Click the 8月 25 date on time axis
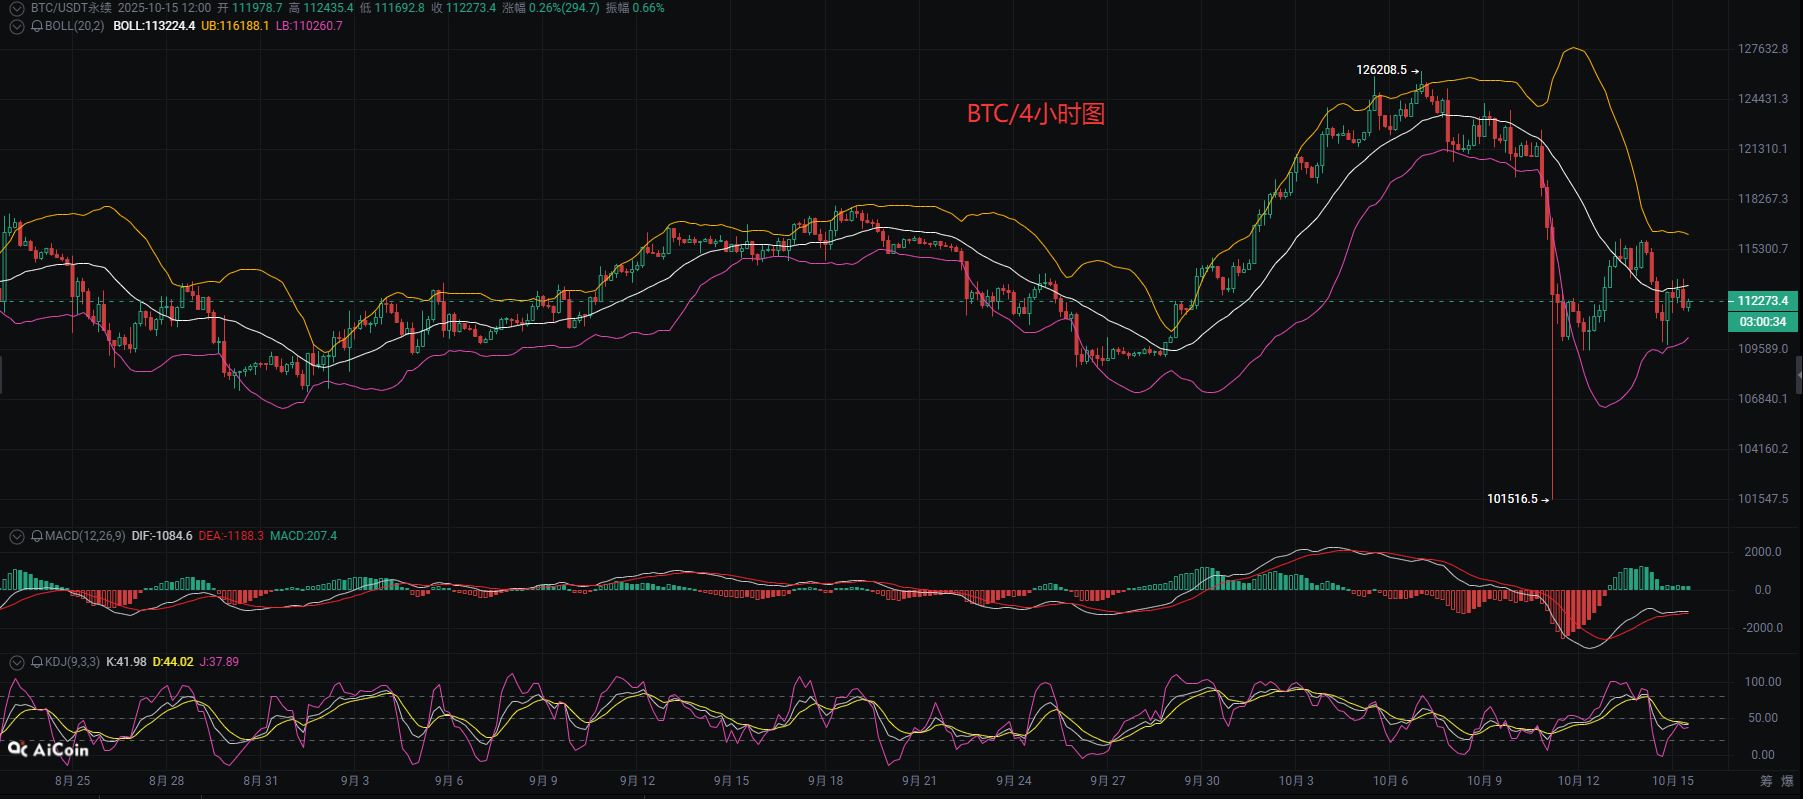 [72, 781]
